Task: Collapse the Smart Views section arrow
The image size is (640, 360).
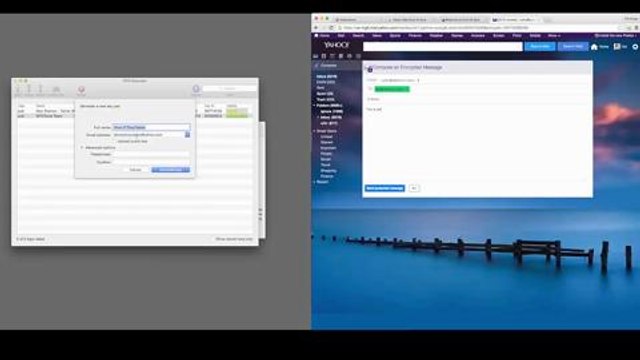Action: [x=314, y=131]
